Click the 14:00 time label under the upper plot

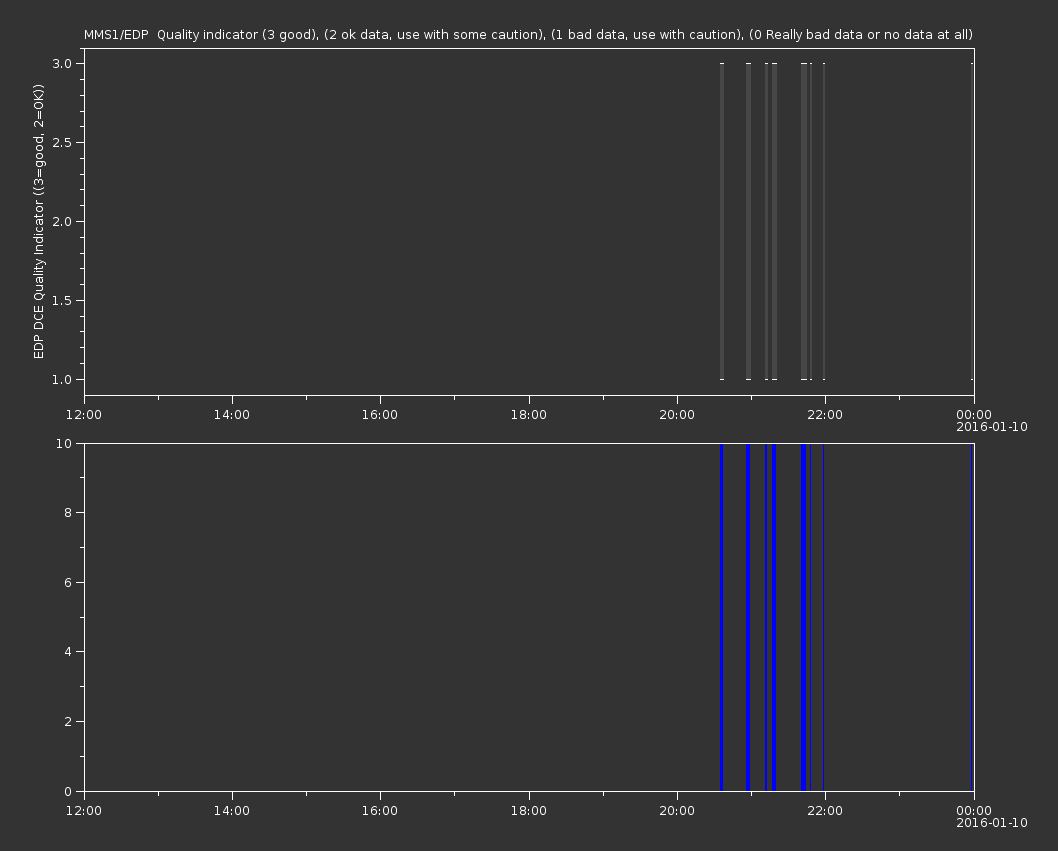pyautogui.click(x=231, y=414)
